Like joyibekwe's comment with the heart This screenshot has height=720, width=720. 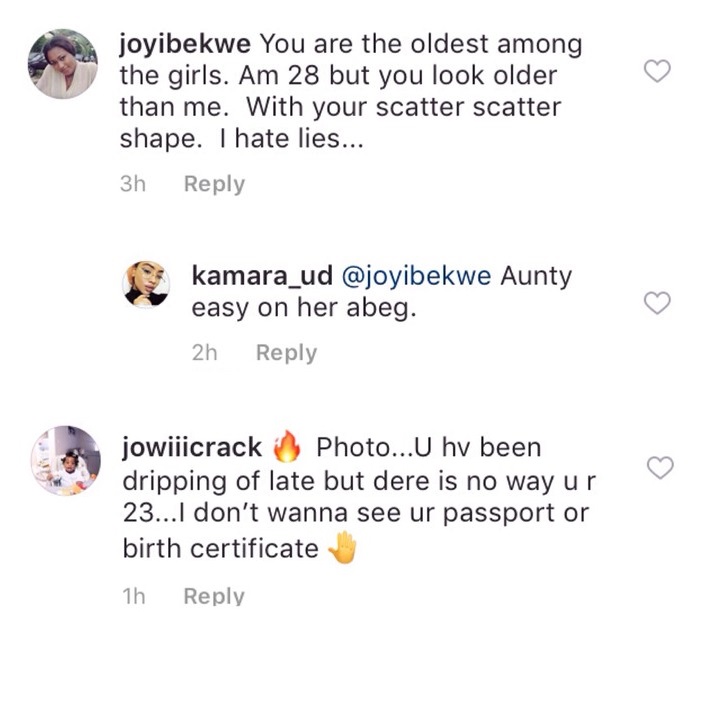pyautogui.click(x=656, y=71)
